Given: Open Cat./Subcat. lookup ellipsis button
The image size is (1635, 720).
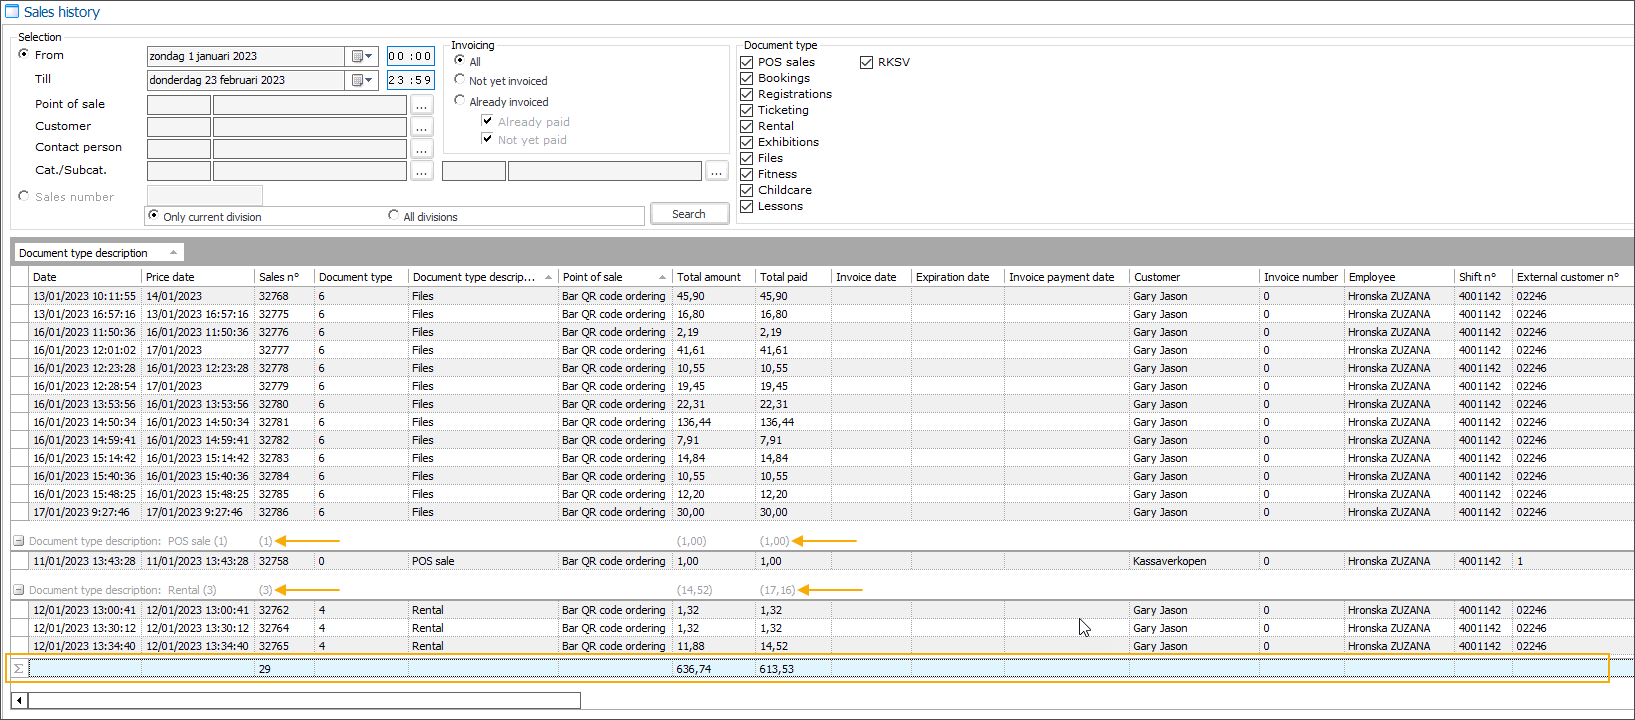Looking at the screenshot, I should click(422, 171).
